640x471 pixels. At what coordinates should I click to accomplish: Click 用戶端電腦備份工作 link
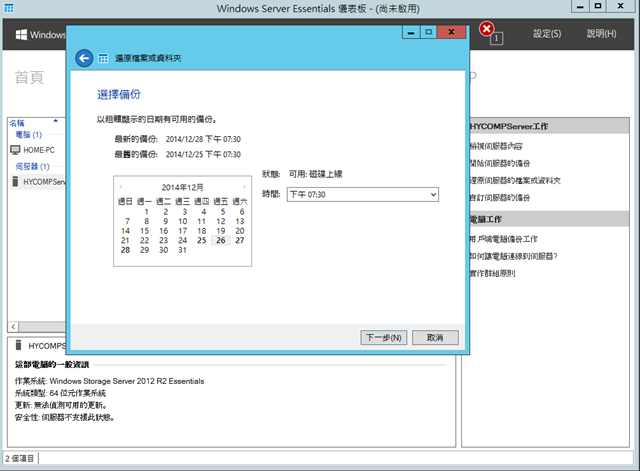point(503,239)
